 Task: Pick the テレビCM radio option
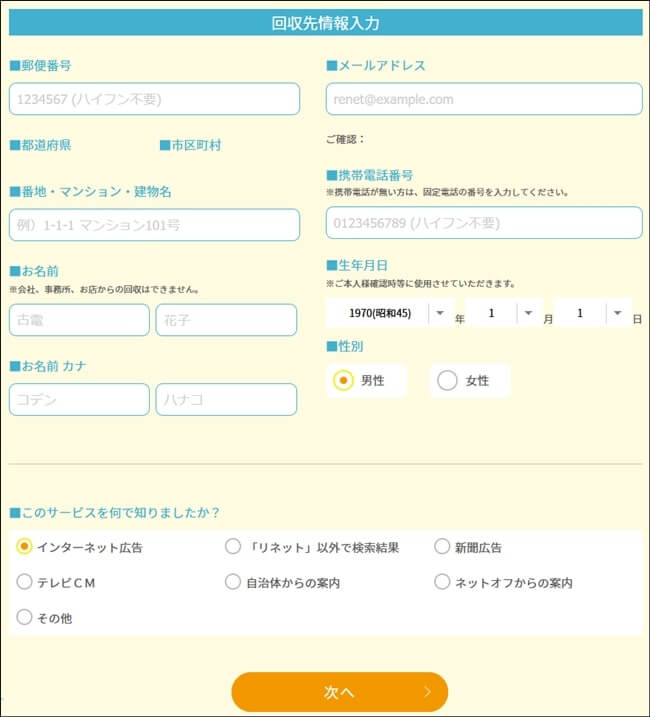(x=25, y=582)
